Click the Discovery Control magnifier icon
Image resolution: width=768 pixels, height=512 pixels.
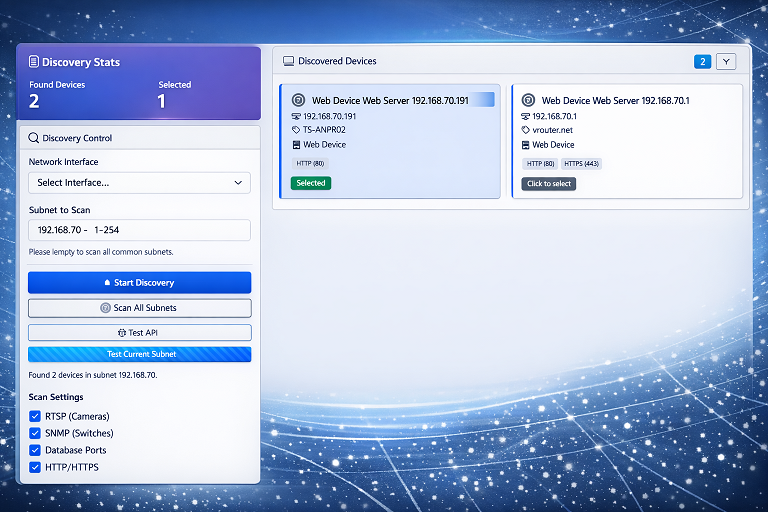[x=34, y=138]
